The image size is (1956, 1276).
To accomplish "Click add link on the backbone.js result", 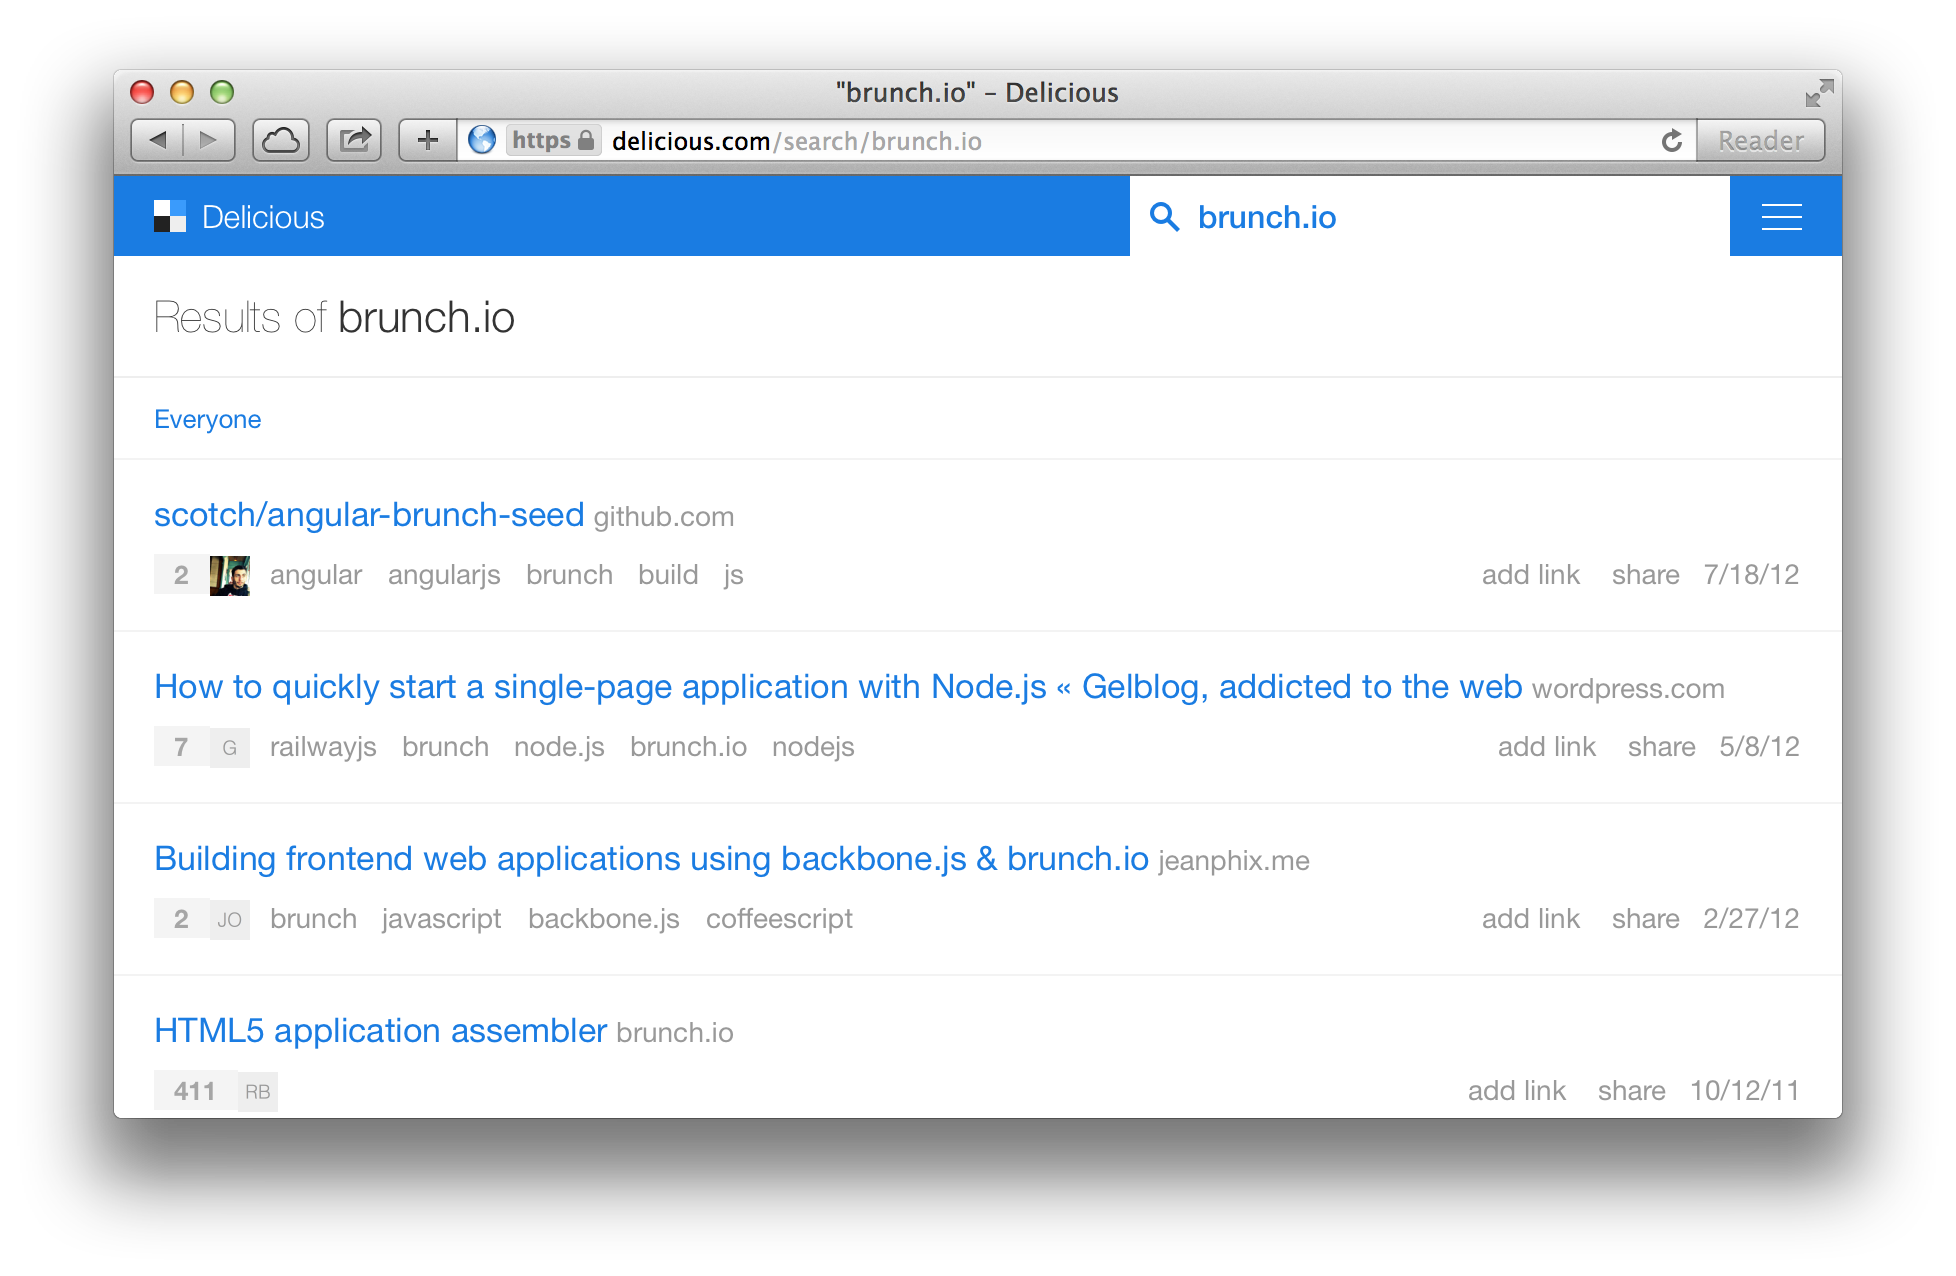I will [1530, 919].
